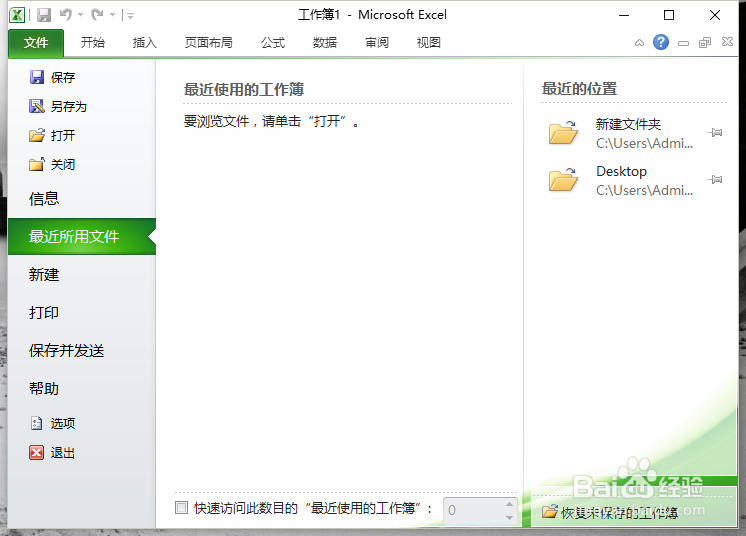Enable 快速访问此数目的 checkbox

(181, 508)
